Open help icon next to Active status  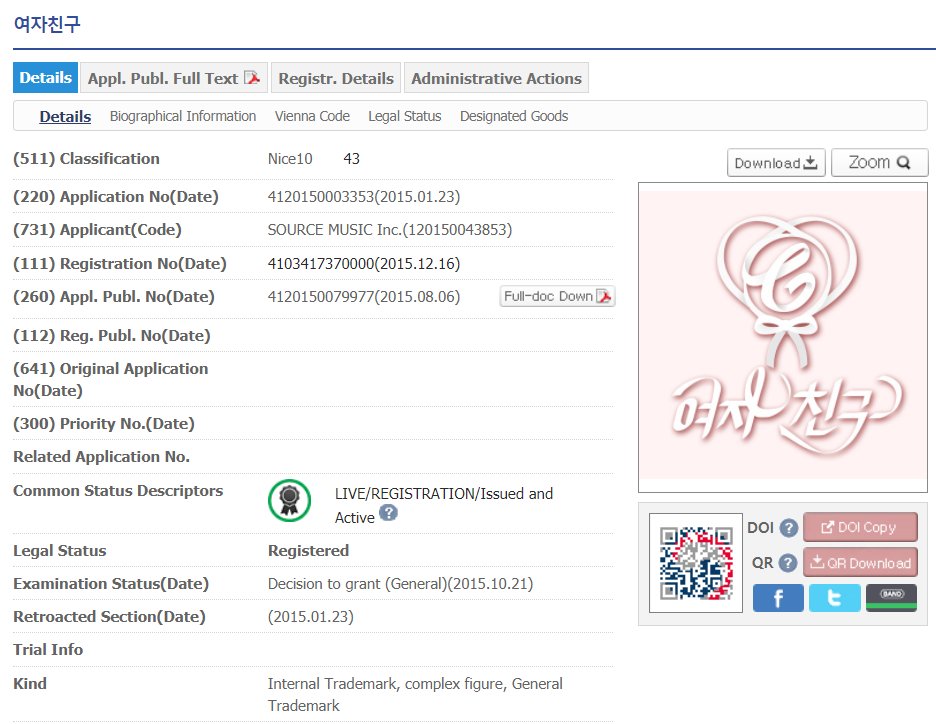point(388,513)
